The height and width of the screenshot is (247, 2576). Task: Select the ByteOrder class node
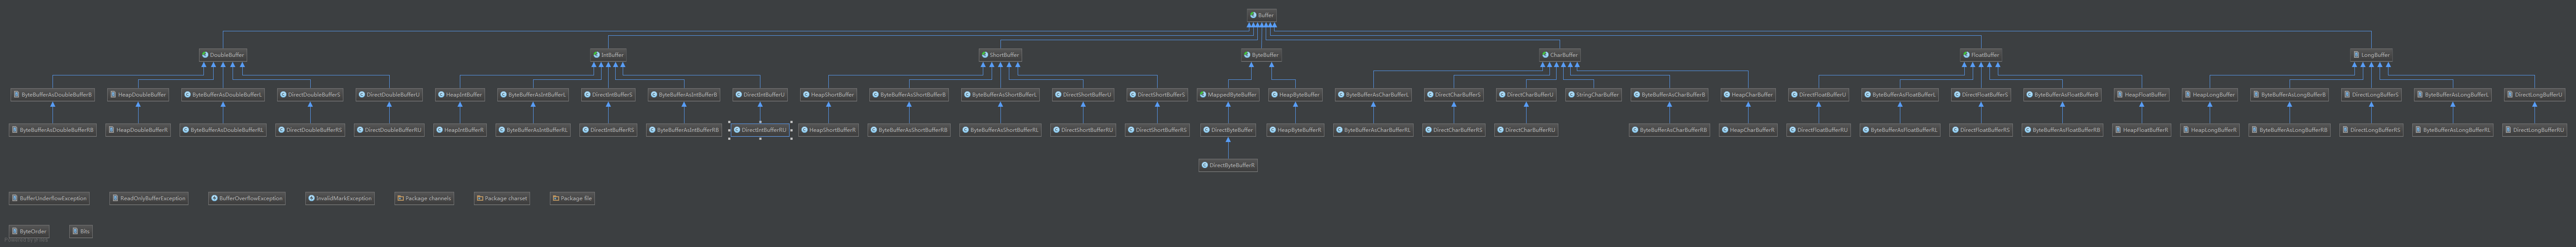[x=29, y=231]
